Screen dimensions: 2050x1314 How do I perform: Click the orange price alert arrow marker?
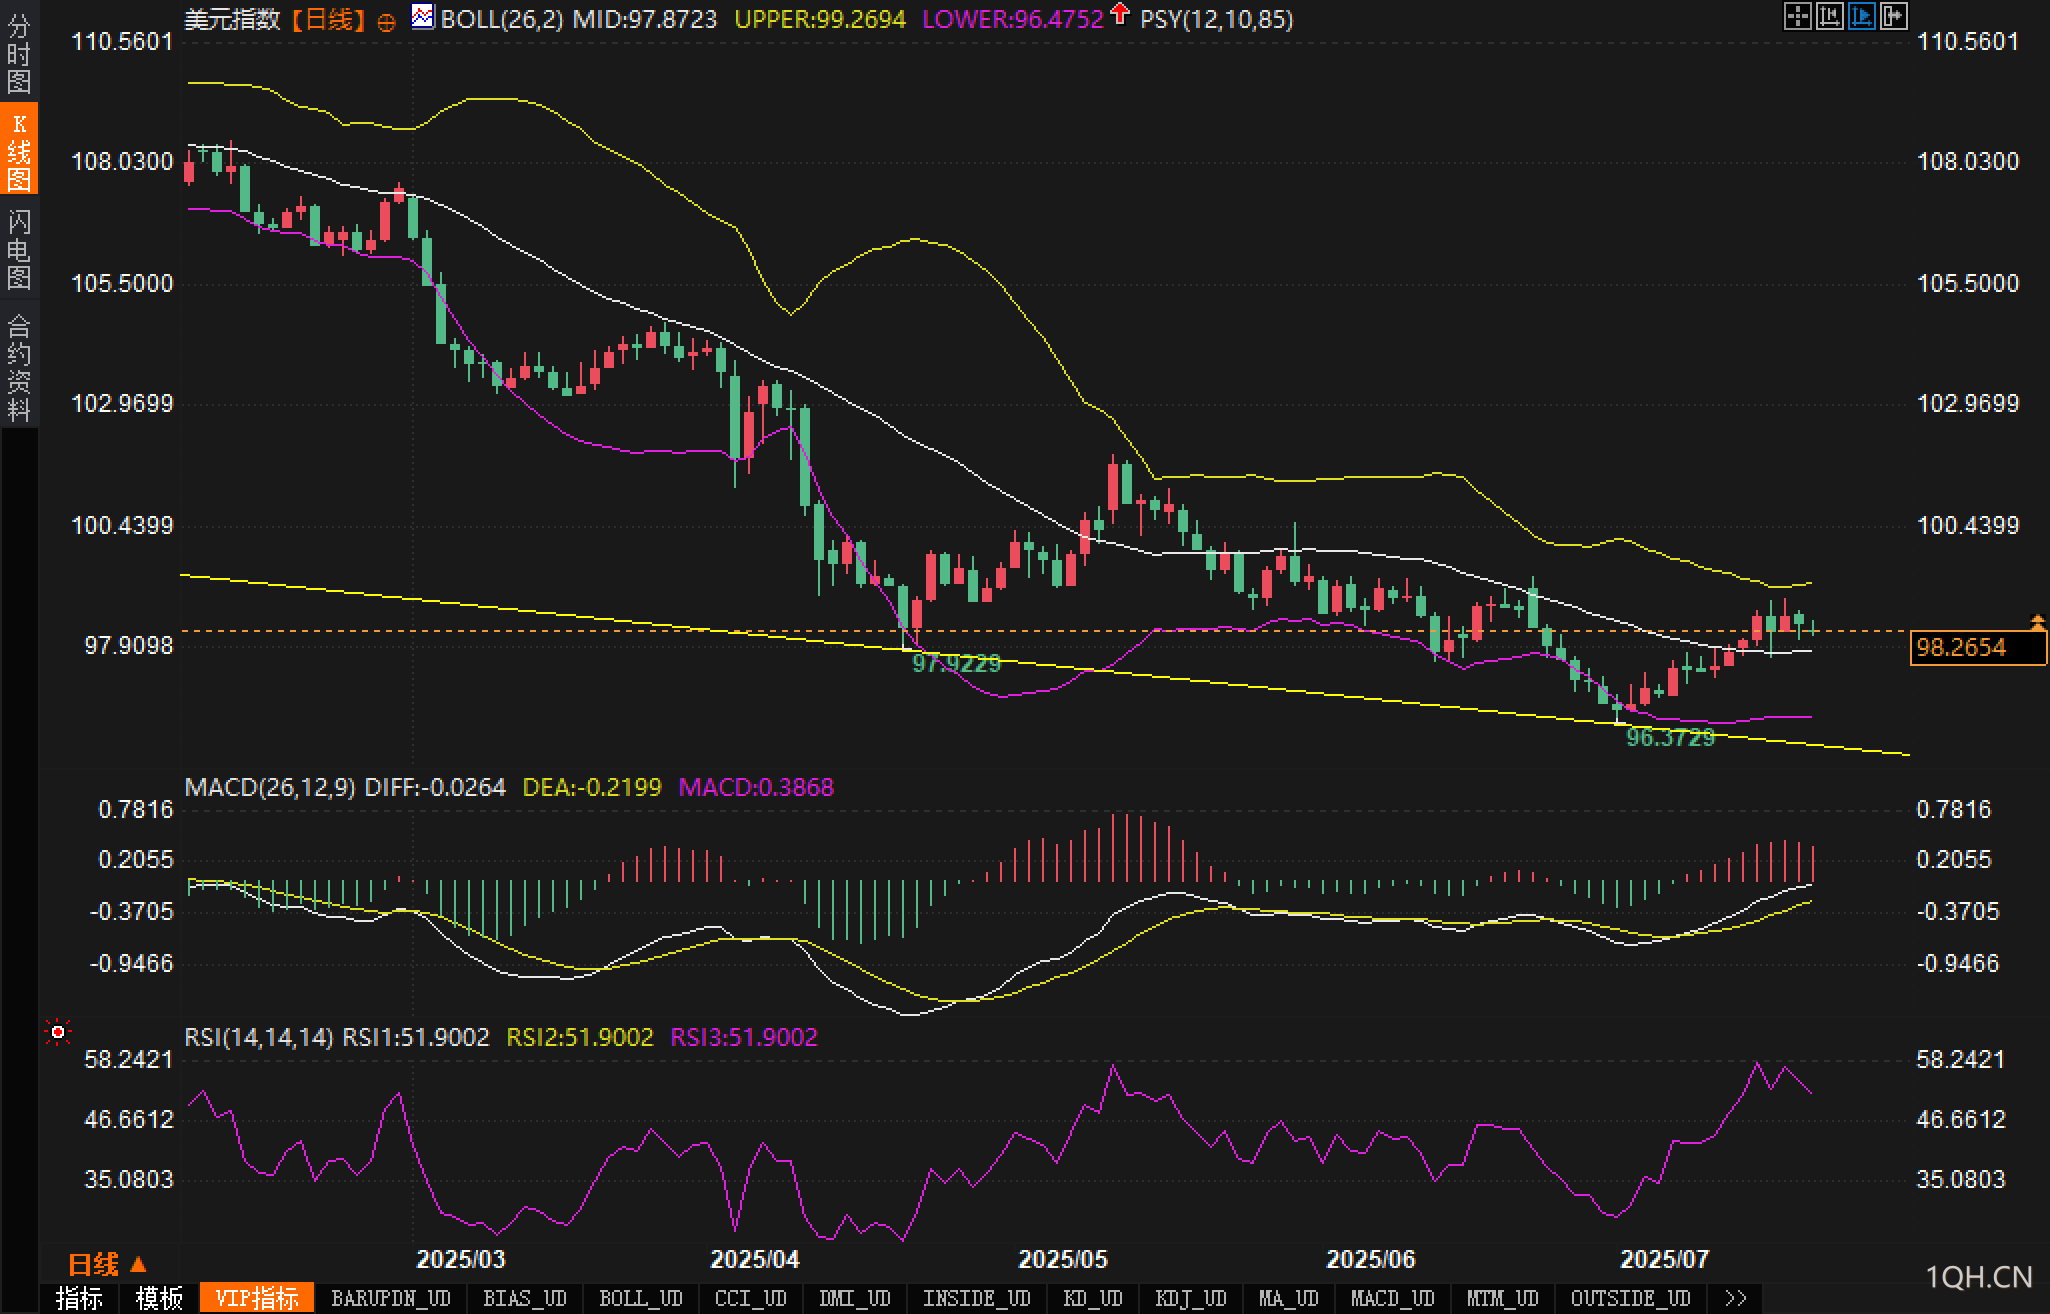pyautogui.click(x=2037, y=622)
